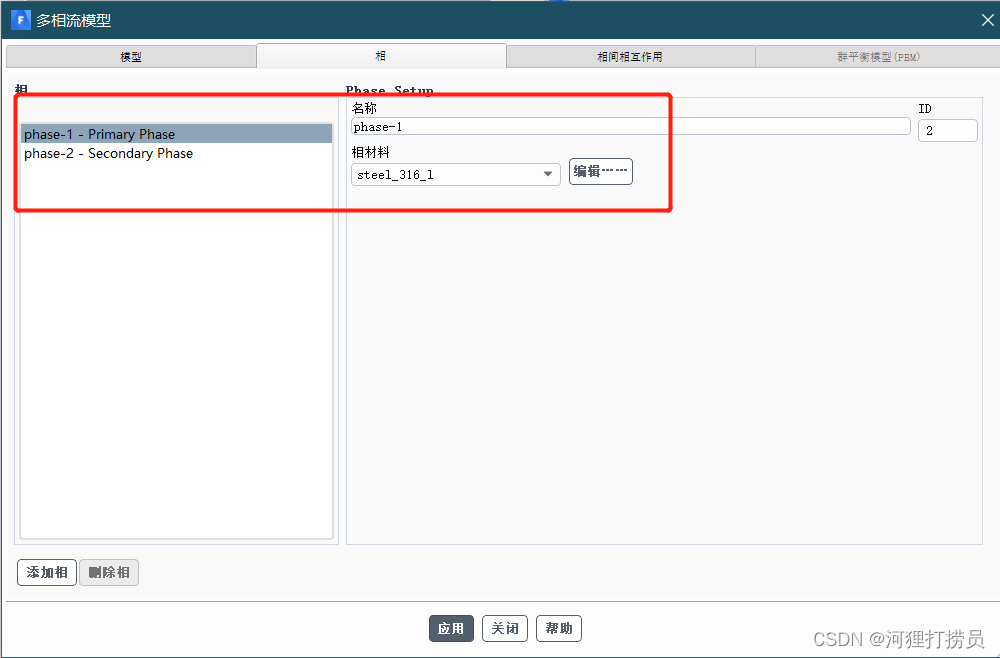Viewport: 1000px width, 658px height.
Task: Click the 群平衡模型(PBM) tab
Action: (877, 57)
